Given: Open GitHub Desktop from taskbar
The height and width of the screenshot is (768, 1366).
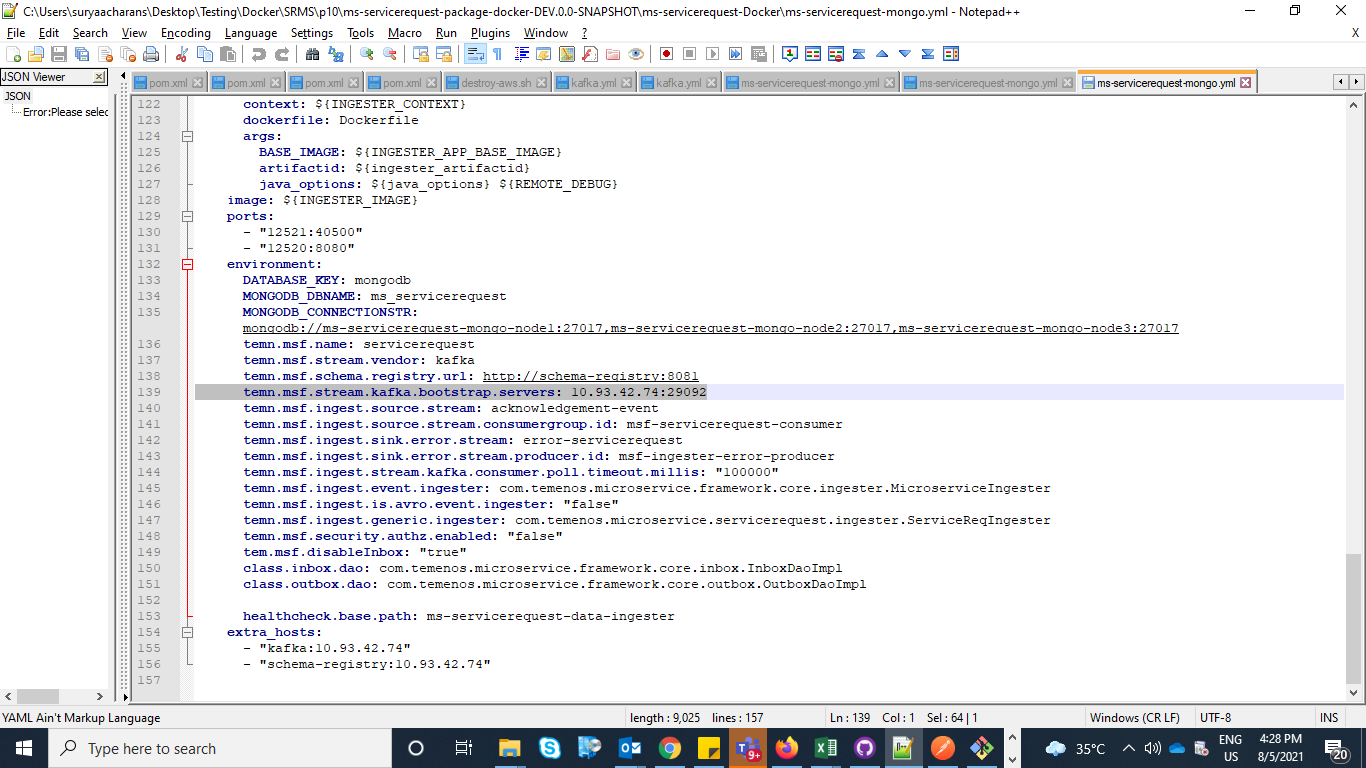Looking at the screenshot, I should (864, 748).
